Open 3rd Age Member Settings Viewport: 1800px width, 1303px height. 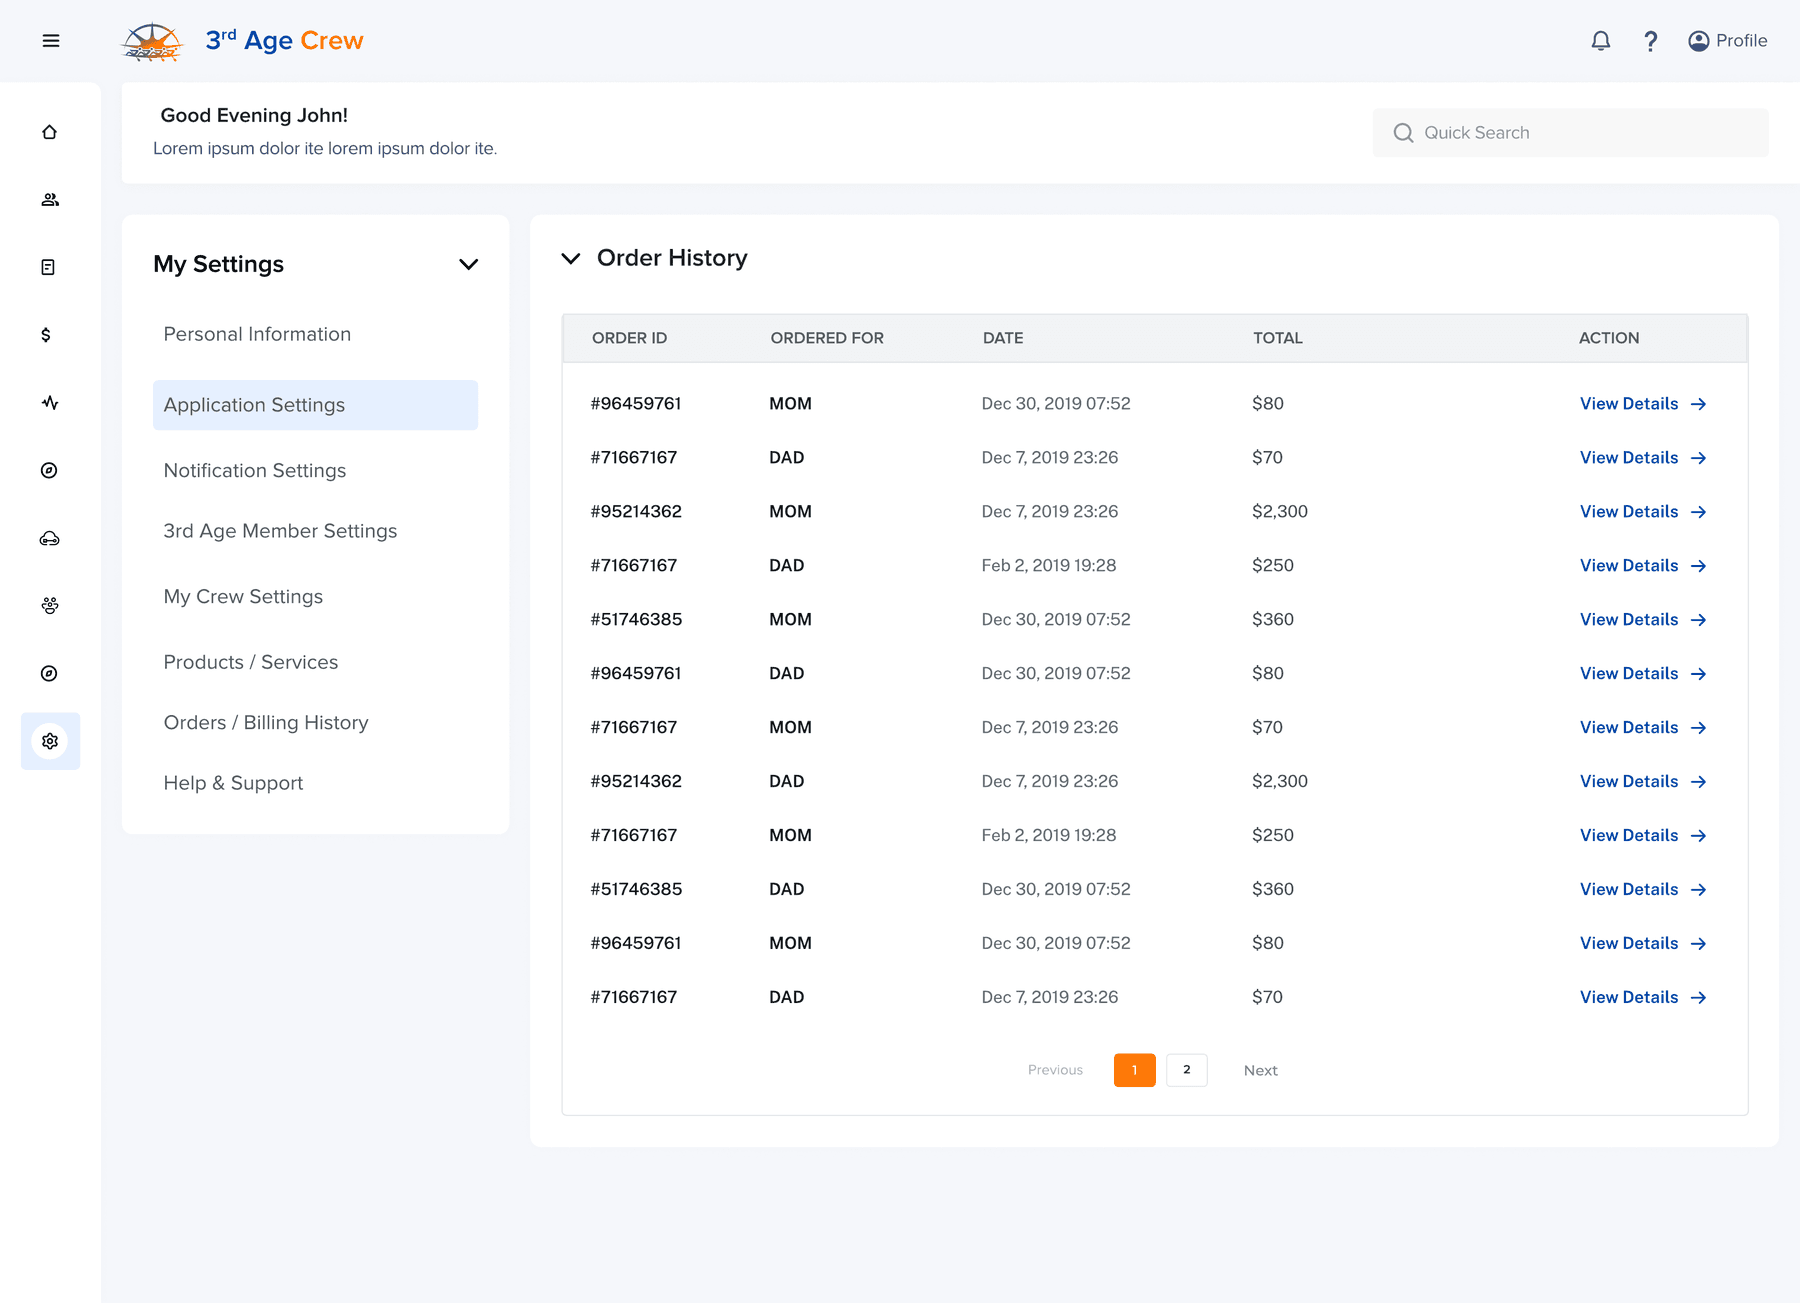(x=280, y=531)
